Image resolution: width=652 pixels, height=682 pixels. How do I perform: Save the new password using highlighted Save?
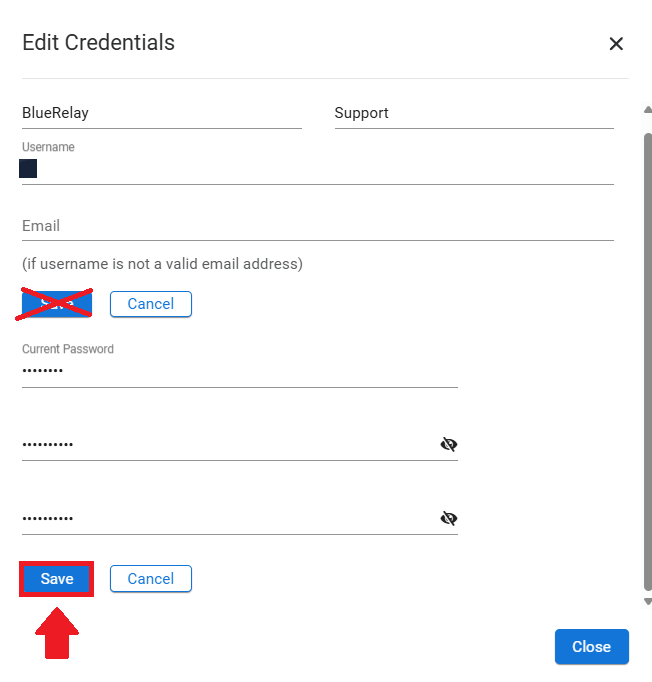[57, 578]
